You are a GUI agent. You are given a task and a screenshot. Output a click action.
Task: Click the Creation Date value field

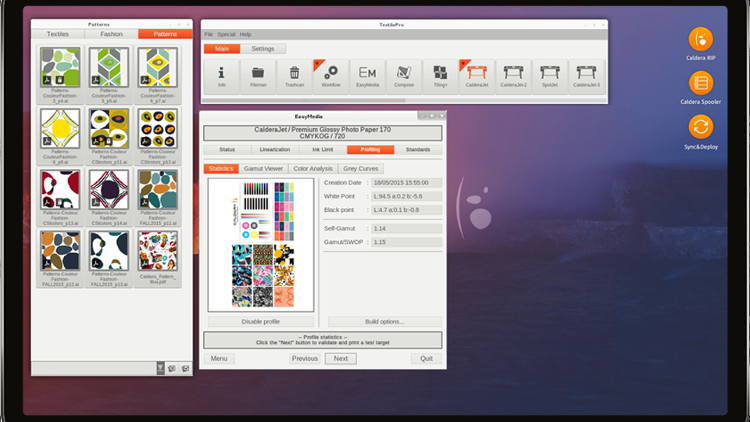tap(407, 183)
